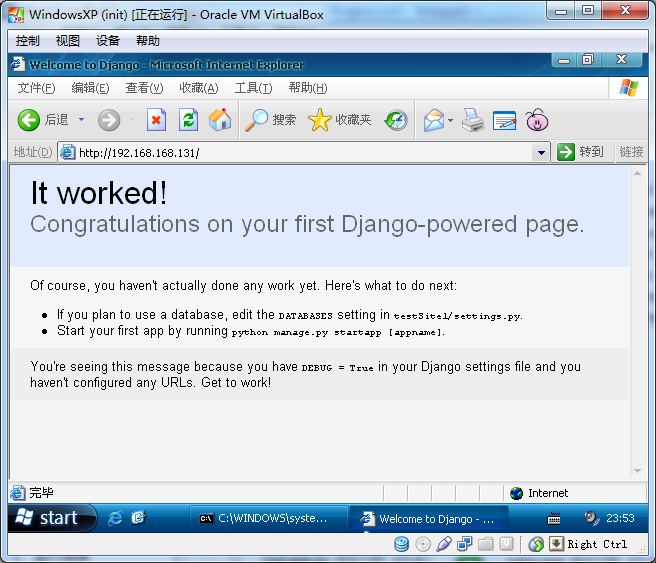
Task: Open the History clock icon
Action: 396,120
